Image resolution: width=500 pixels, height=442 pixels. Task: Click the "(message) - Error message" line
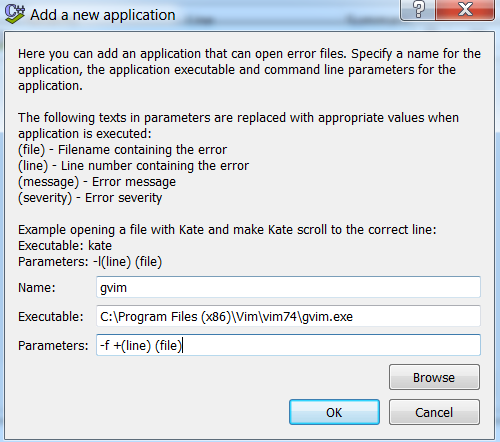pos(97,182)
